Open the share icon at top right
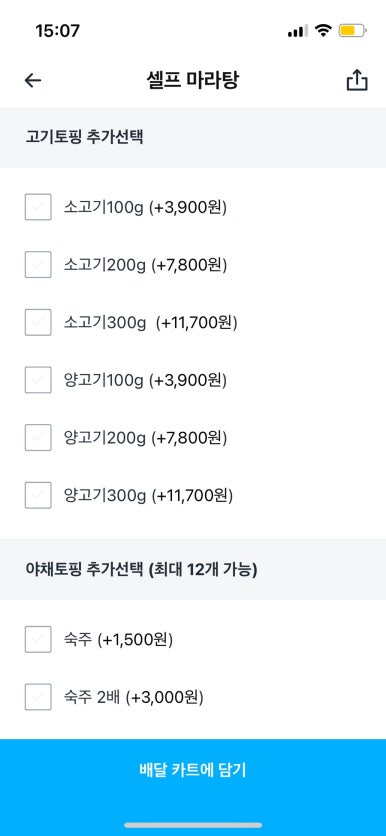The image size is (386, 836). click(x=357, y=81)
